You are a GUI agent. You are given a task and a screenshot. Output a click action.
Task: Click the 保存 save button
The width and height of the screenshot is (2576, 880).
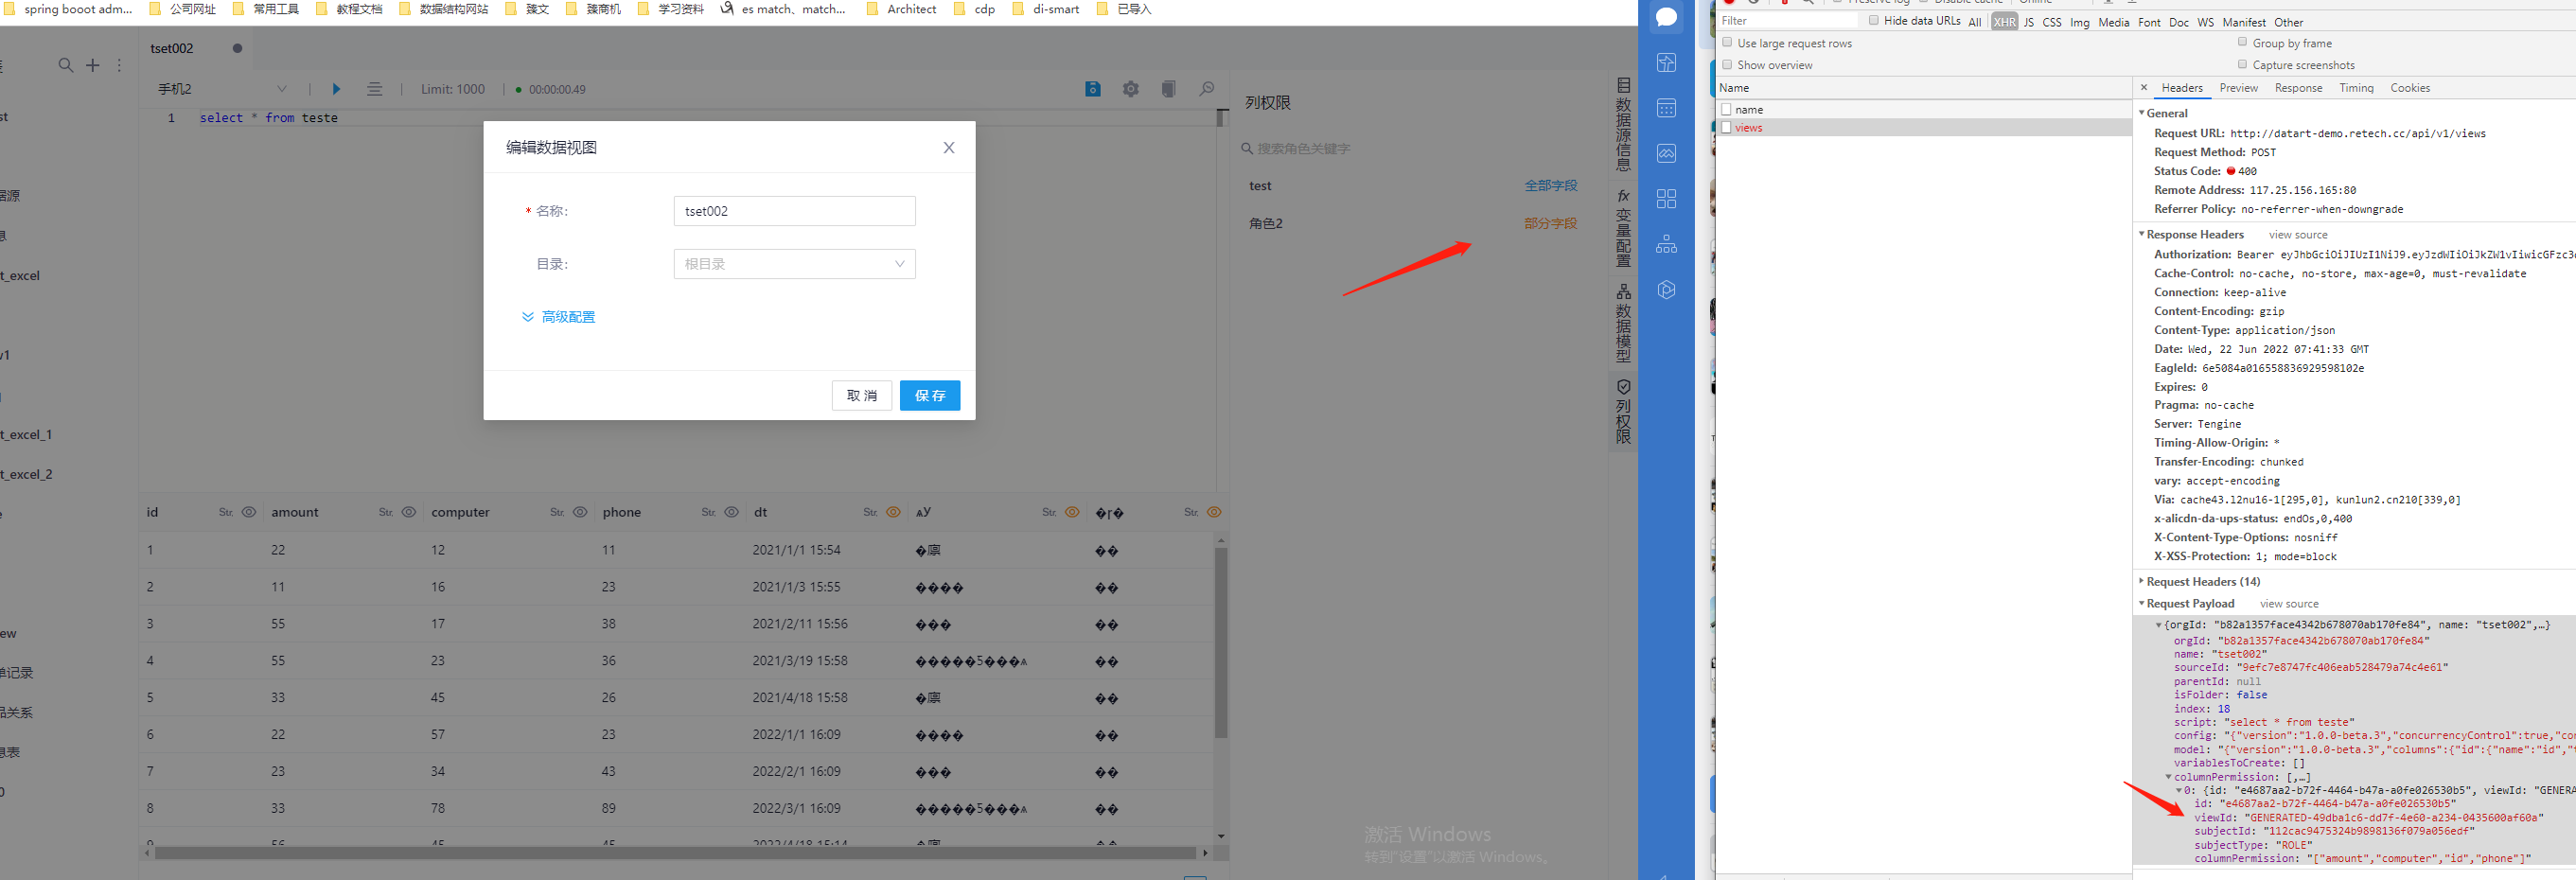click(x=929, y=395)
